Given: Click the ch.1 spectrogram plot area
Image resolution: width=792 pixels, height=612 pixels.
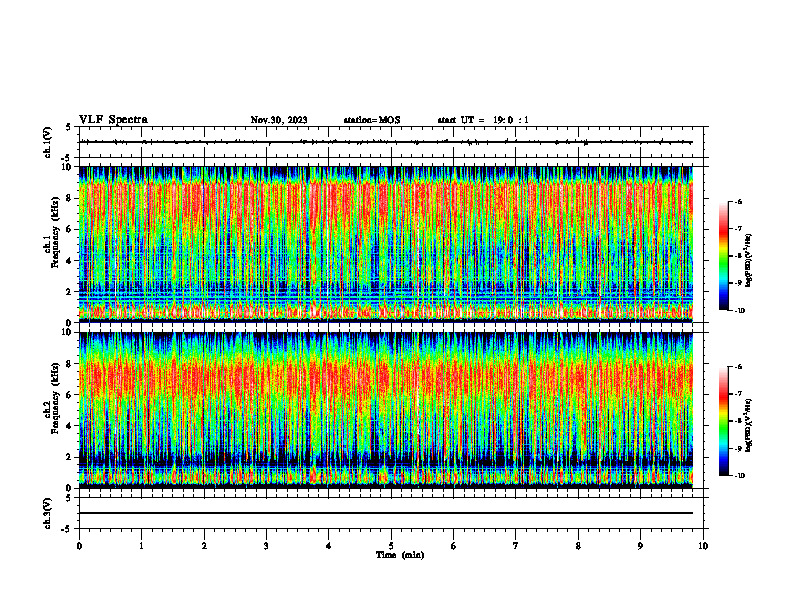Looking at the screenshot, I should click(x=386, y=244).
